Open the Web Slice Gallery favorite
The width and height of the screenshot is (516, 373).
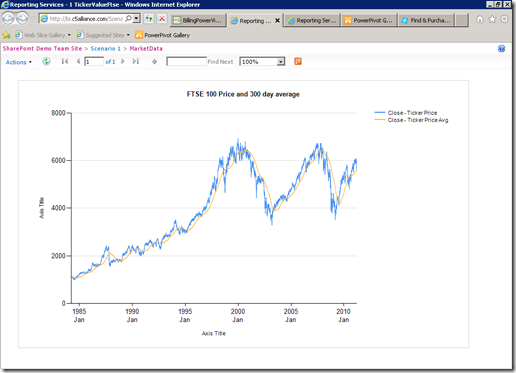pyautogui.click(x=43, y=35)
